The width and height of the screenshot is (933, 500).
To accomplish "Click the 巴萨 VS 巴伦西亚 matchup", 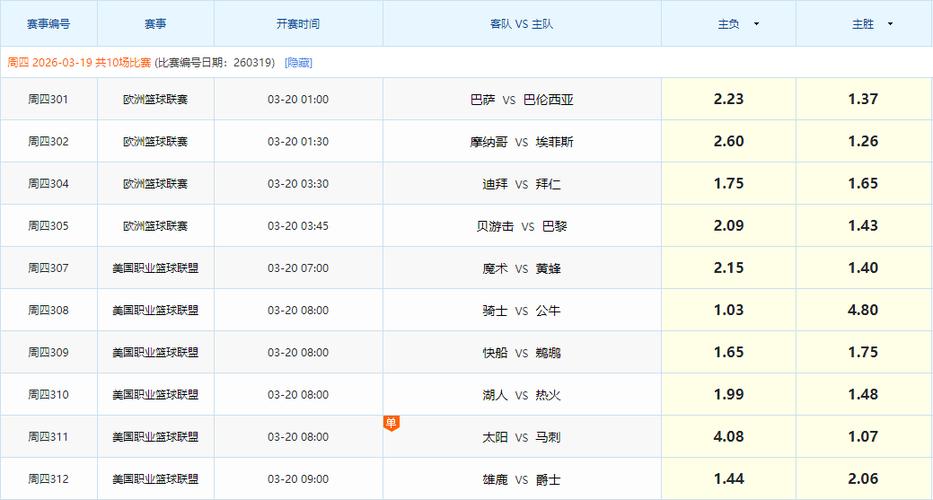I will point(522,99).
